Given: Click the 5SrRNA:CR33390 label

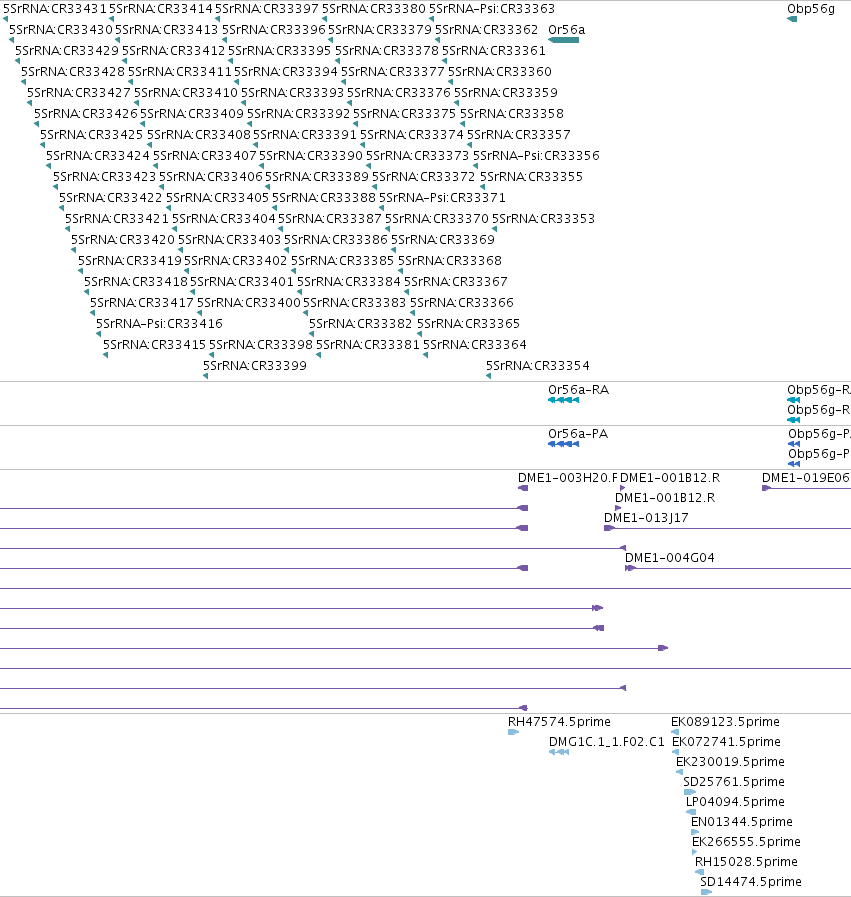Looking at the screenshot, I should (x=311, y=156).
